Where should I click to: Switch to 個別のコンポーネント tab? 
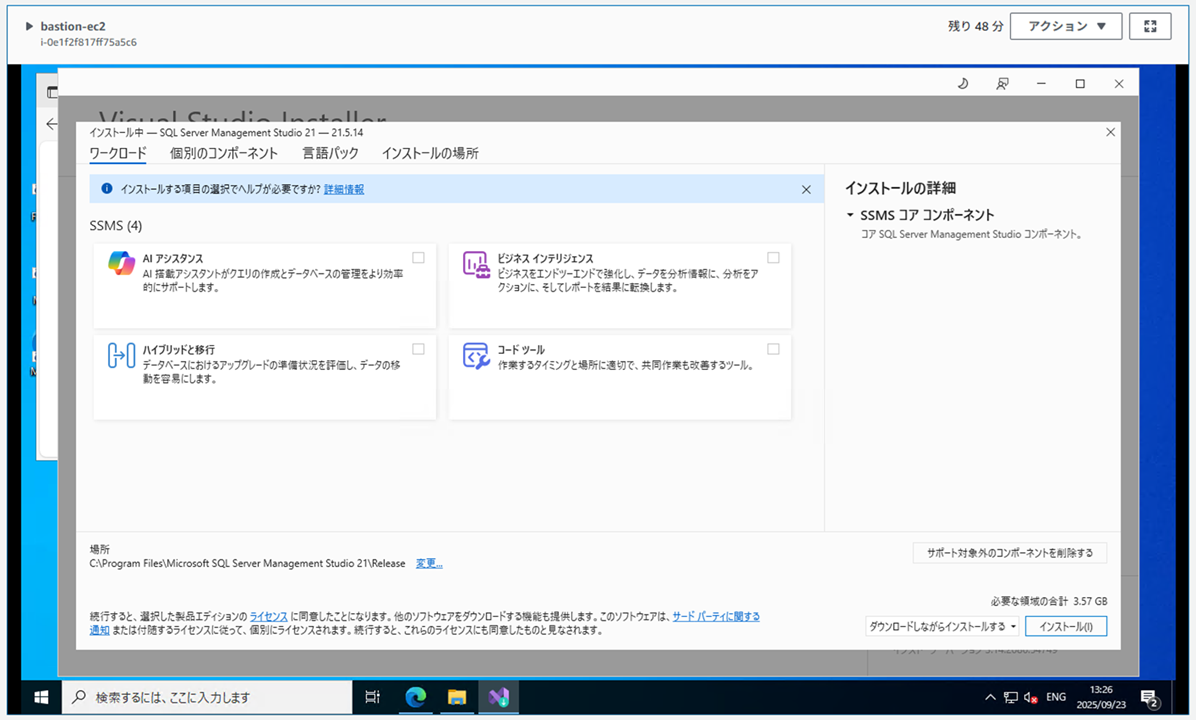click(x=223, y=153)
